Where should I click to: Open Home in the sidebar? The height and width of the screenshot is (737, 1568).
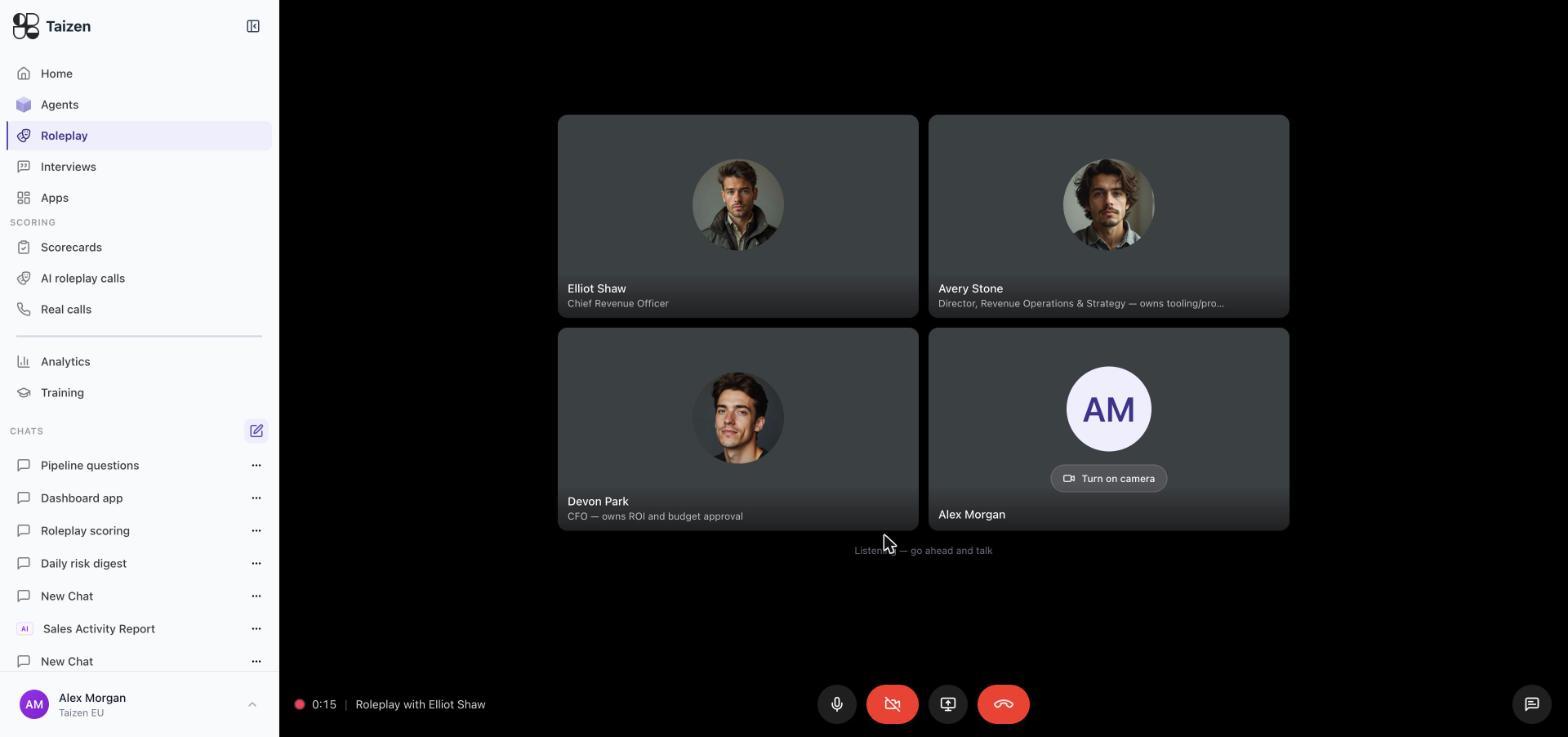point(139,73)
